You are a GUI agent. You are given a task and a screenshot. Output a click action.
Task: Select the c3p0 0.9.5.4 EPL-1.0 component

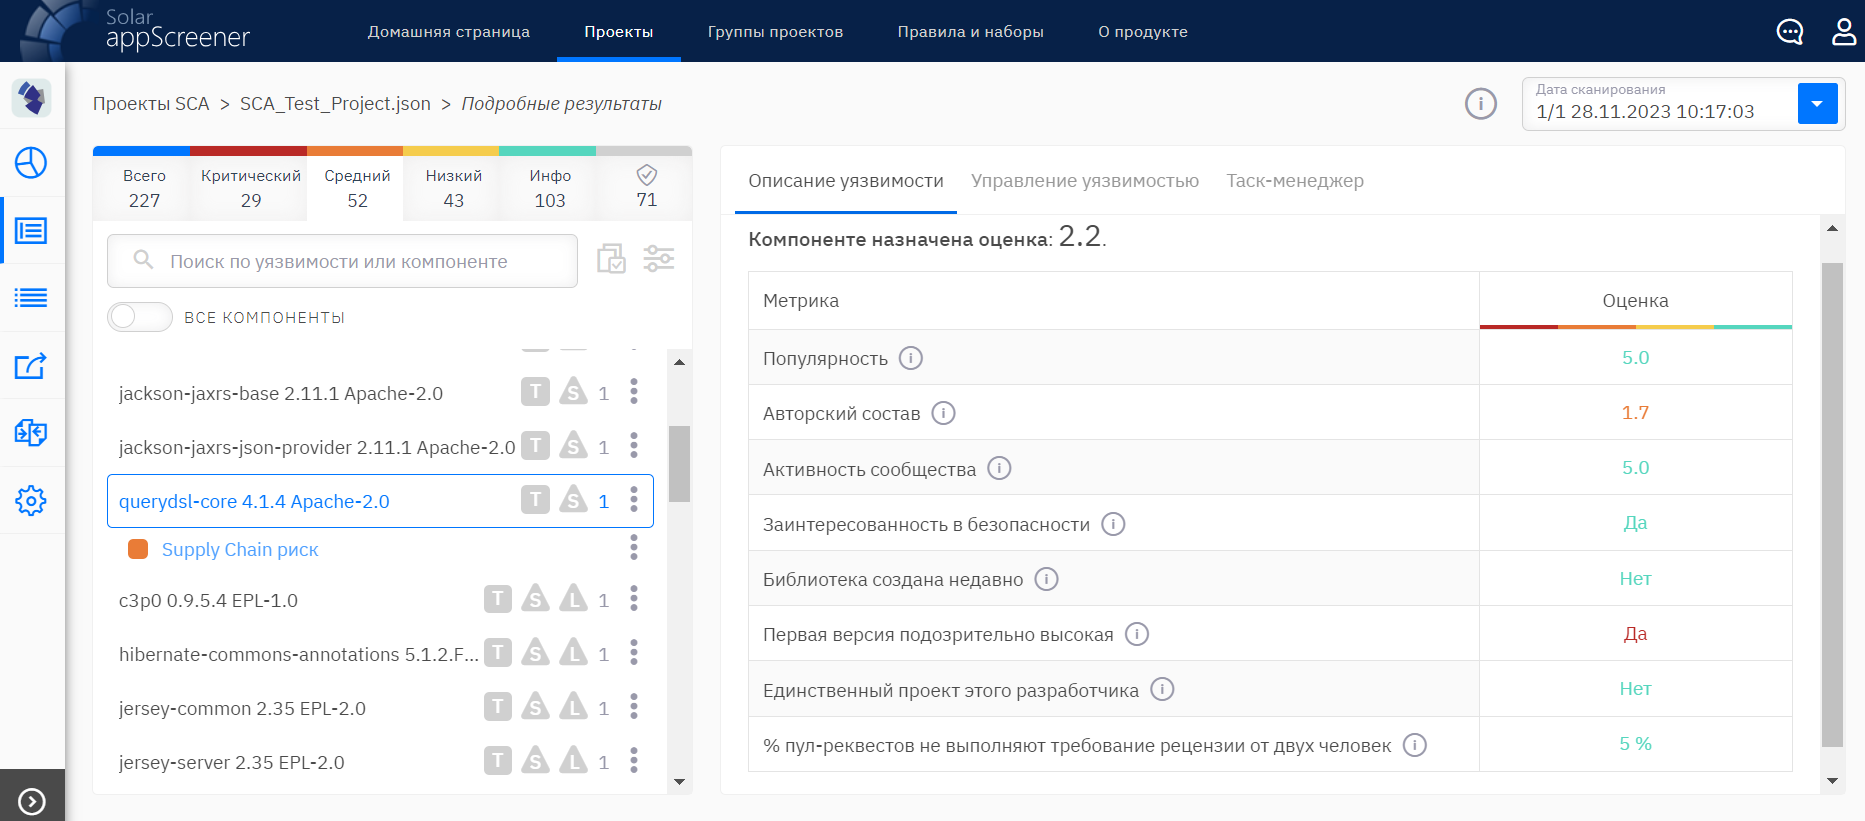[x=208, y=601]
